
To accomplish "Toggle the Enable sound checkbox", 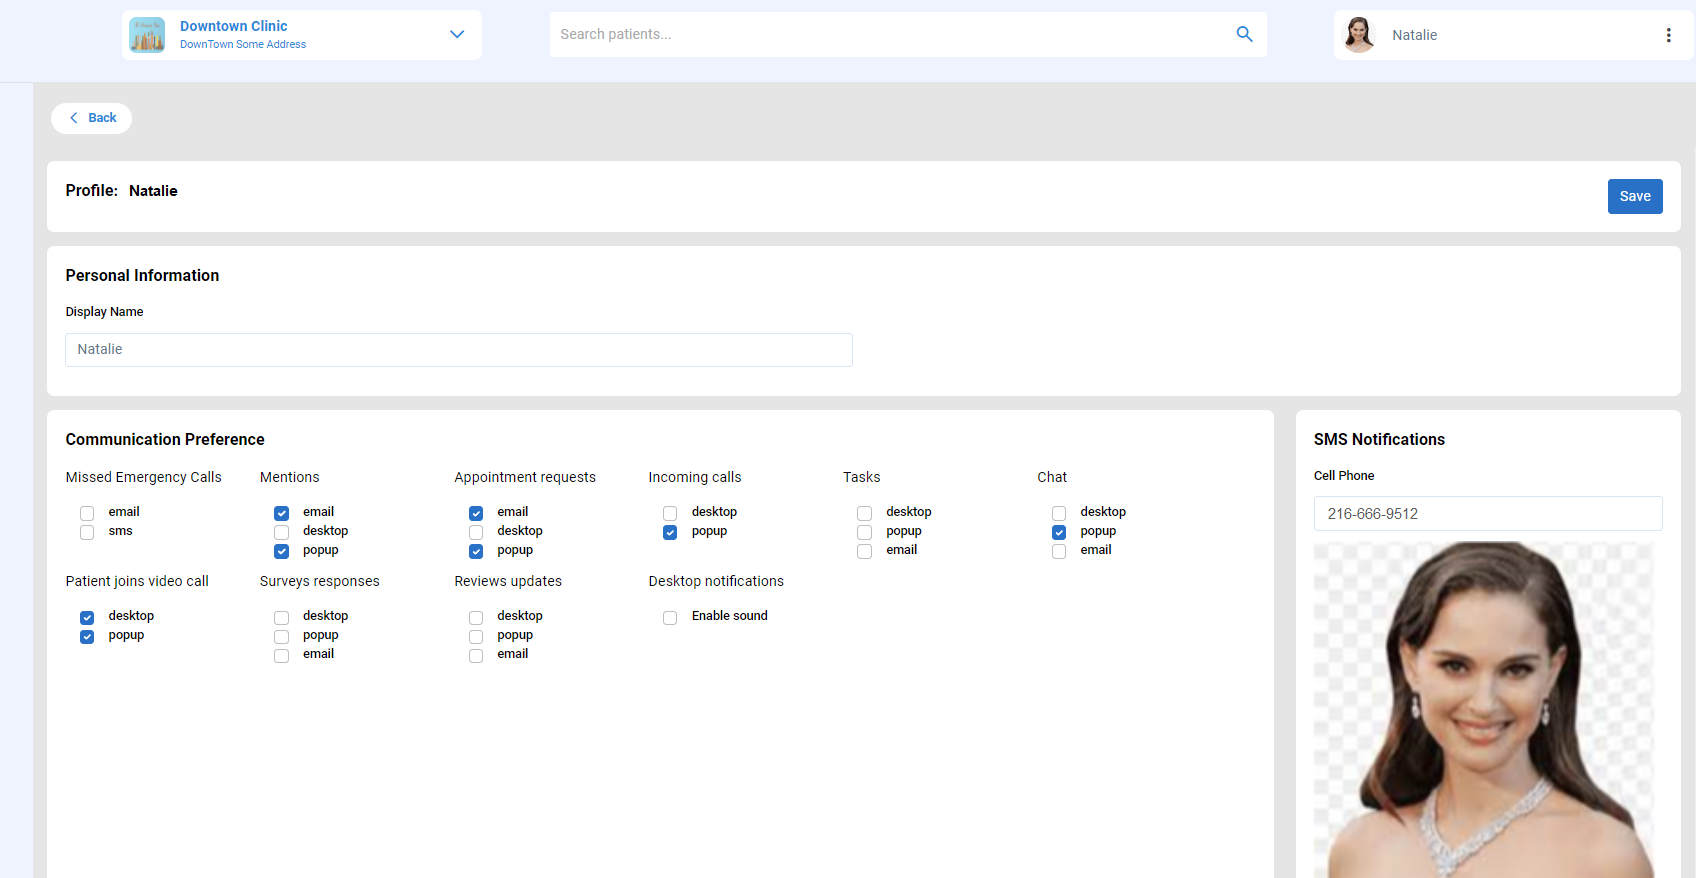I will click(670, 617).
